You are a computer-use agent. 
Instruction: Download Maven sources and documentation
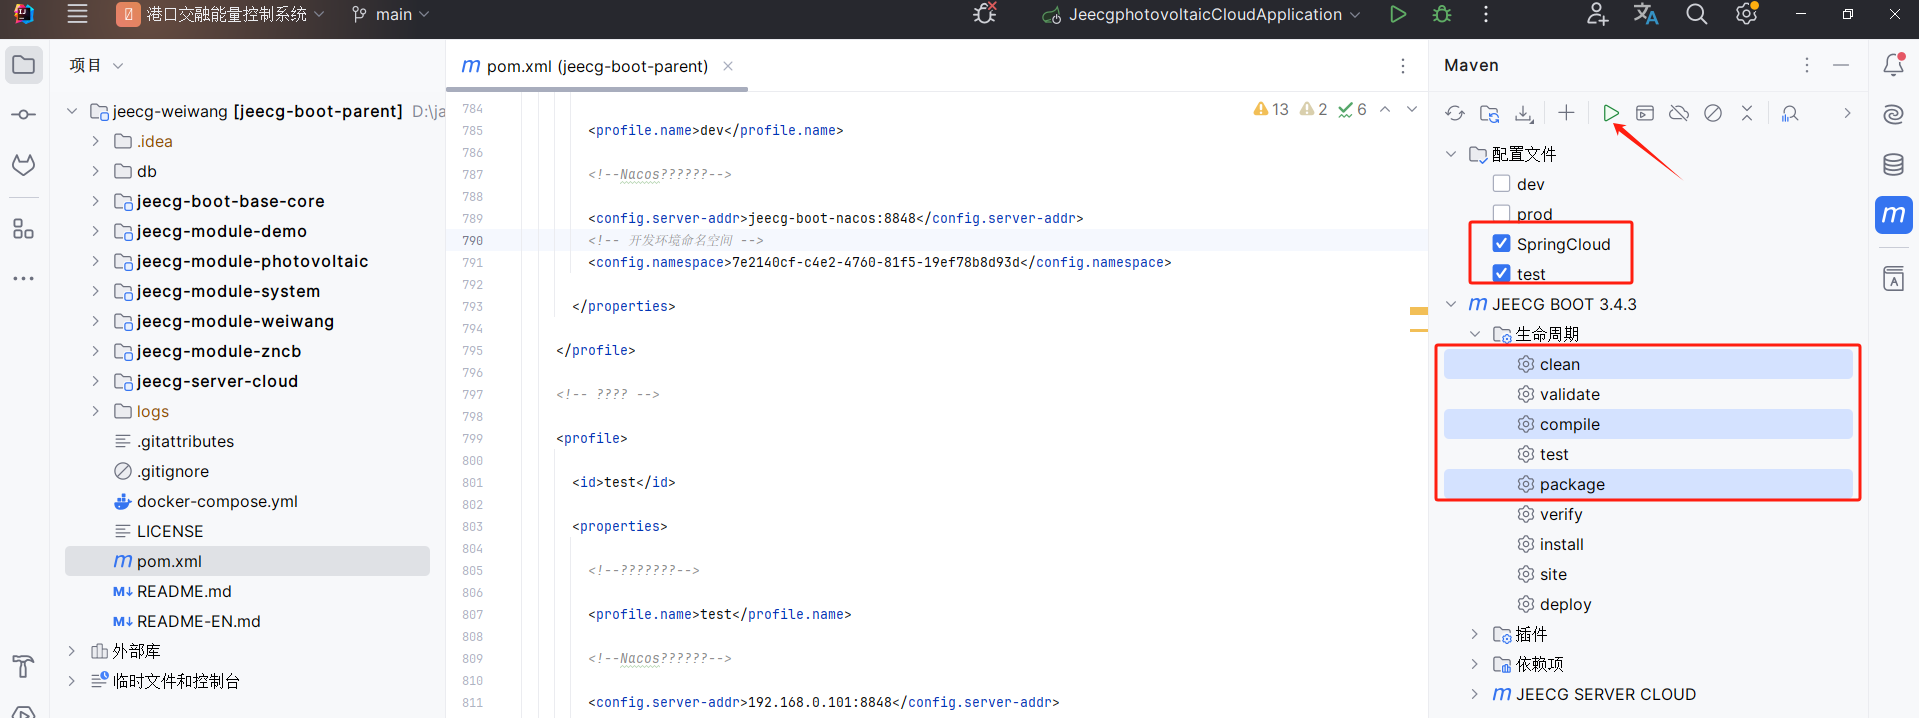click(1523, 113)
